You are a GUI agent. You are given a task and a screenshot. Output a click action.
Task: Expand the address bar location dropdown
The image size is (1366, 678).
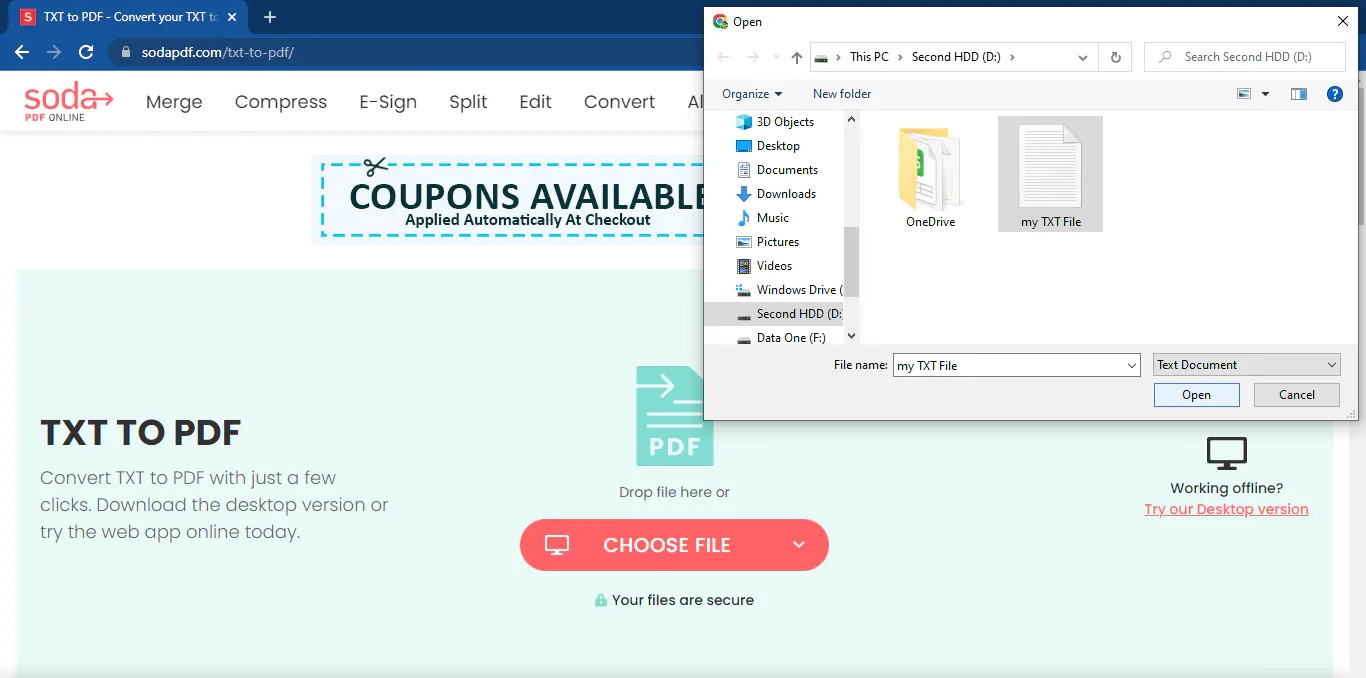coord(1082,57)
